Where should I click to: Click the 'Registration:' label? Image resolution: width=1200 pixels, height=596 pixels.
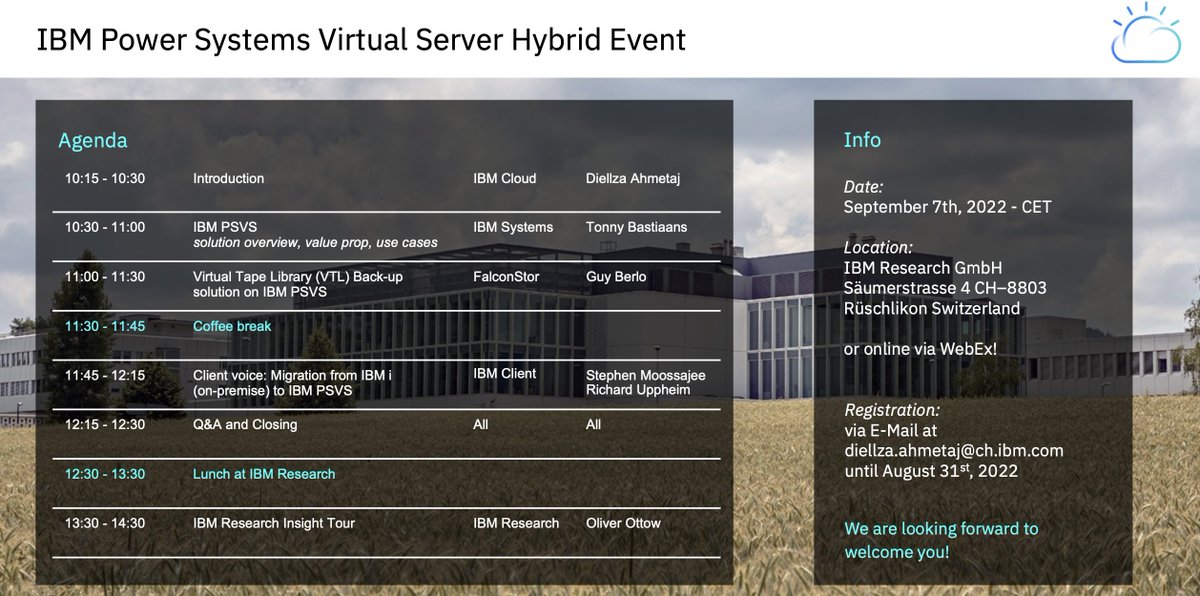[893, 410]
